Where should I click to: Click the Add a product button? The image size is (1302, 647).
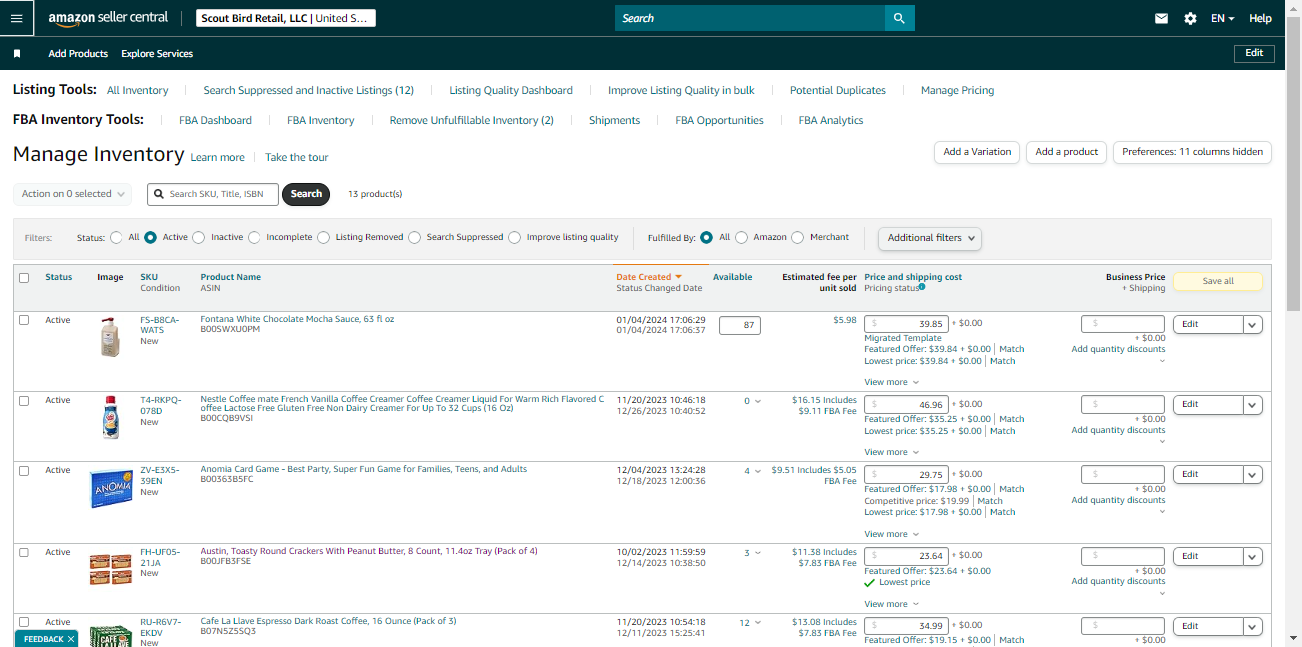pos(1066,152)
